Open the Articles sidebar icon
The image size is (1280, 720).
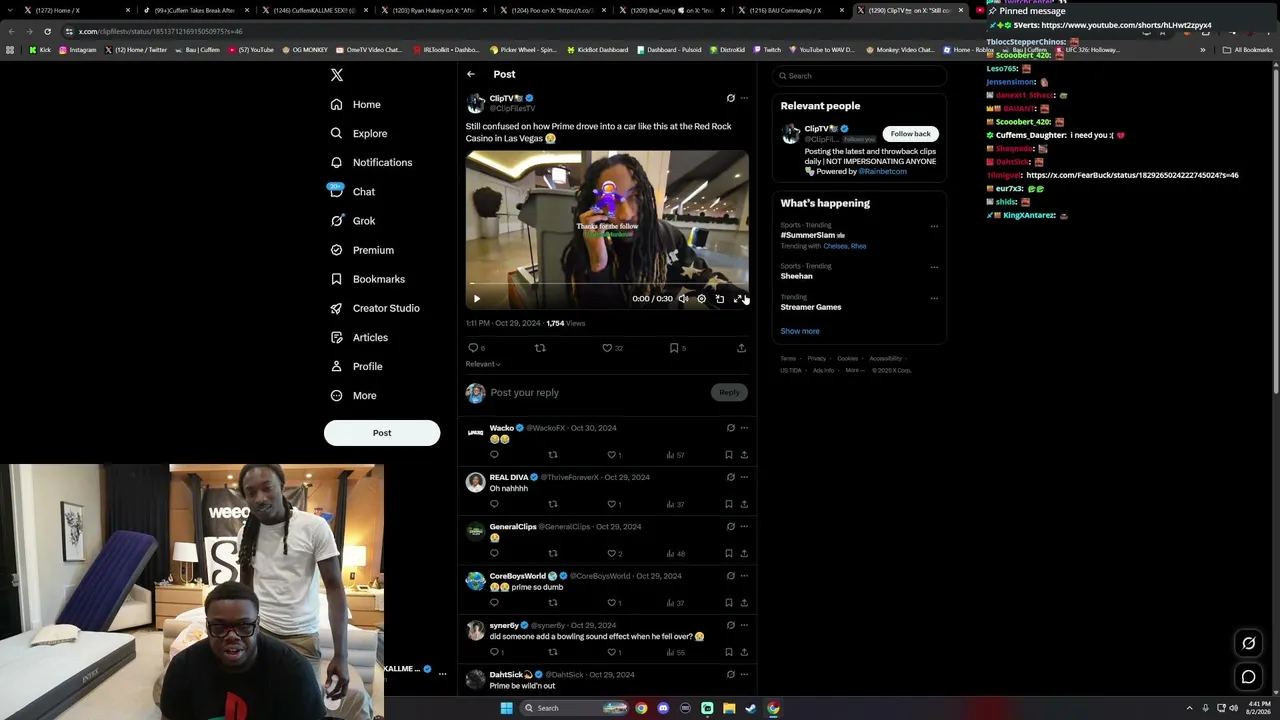[x=336, y=337]
